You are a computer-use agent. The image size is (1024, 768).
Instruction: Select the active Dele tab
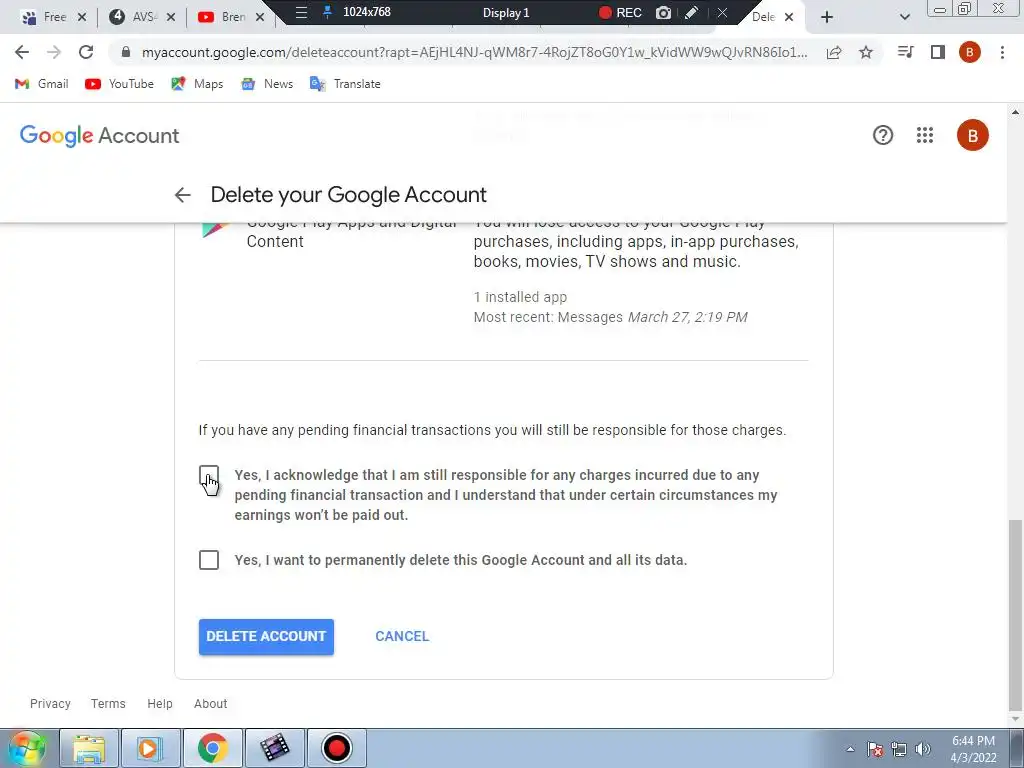763,17
